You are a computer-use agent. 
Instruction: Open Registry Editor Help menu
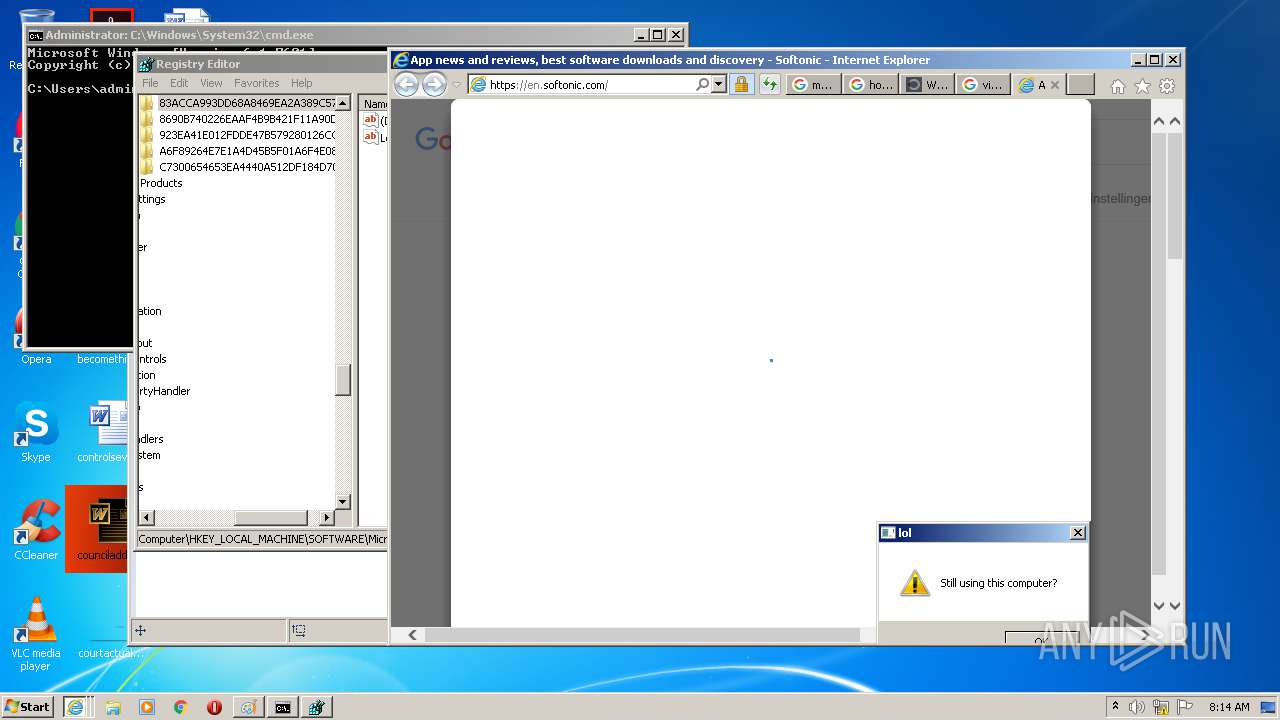[x=302, y=83]
